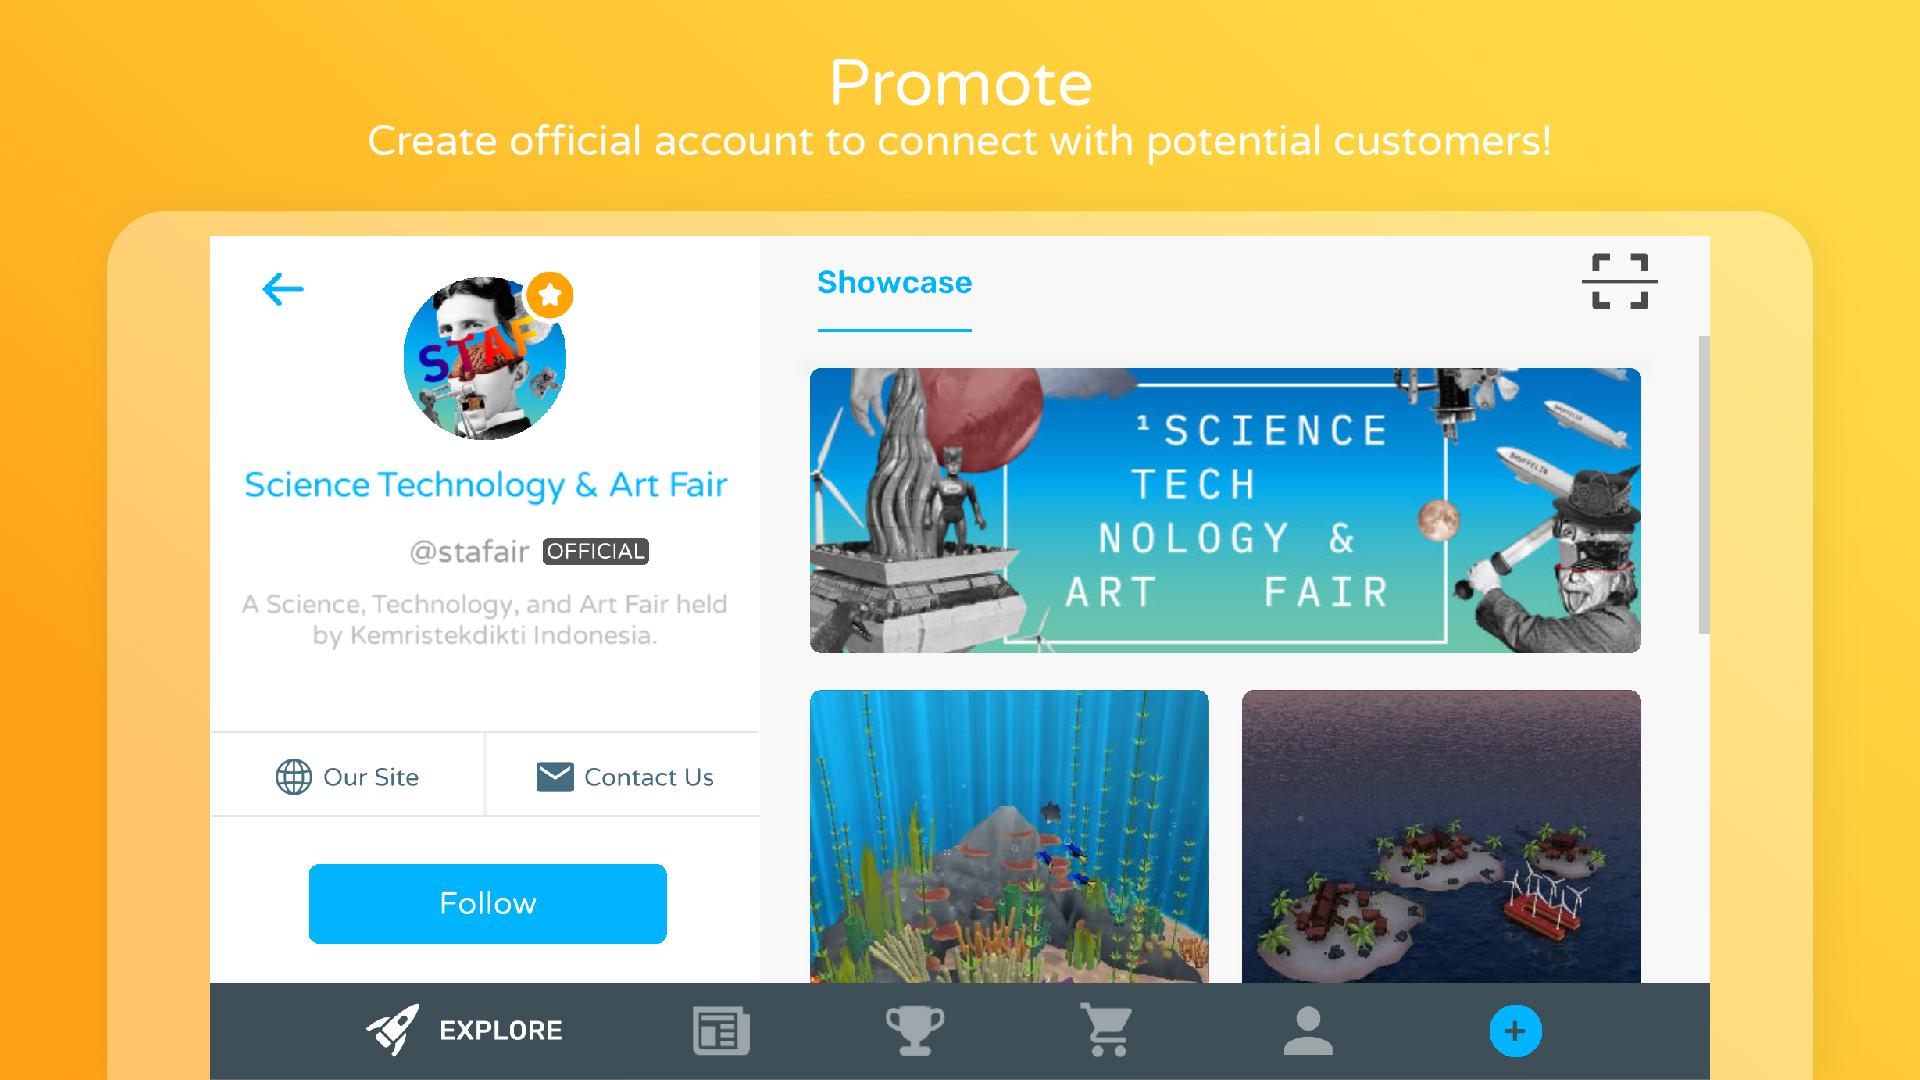
Task: Open the Science Technology & Art Fair banner
Action: pyautogui.click(x=1224, y=510)
